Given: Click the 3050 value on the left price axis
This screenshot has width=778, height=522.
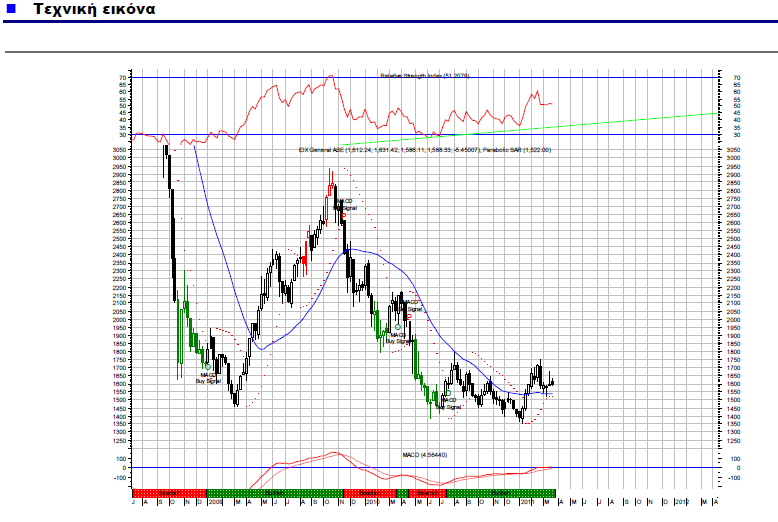Looking at the screenshot, I should (120, 150).
